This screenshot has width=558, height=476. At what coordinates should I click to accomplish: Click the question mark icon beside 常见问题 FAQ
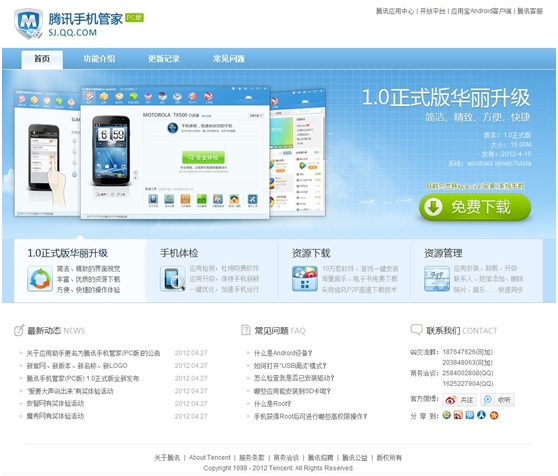pyautogui.click(x=246, y=330)
